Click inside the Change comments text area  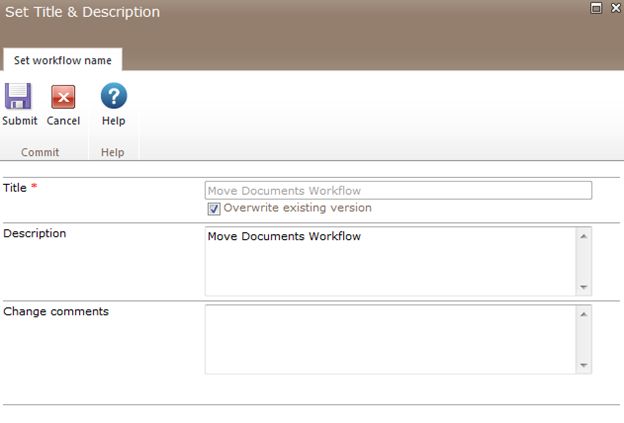coord(390,339)
